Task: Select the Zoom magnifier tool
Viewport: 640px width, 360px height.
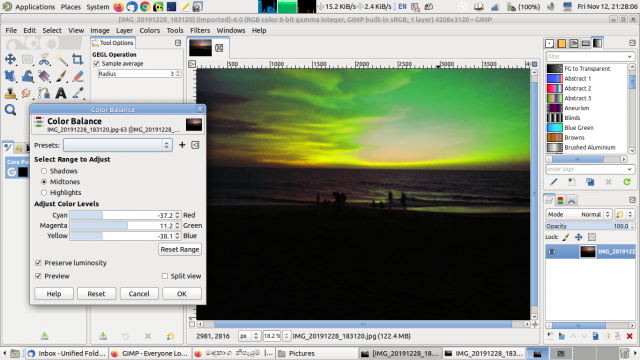Action: tap(10, 110)
